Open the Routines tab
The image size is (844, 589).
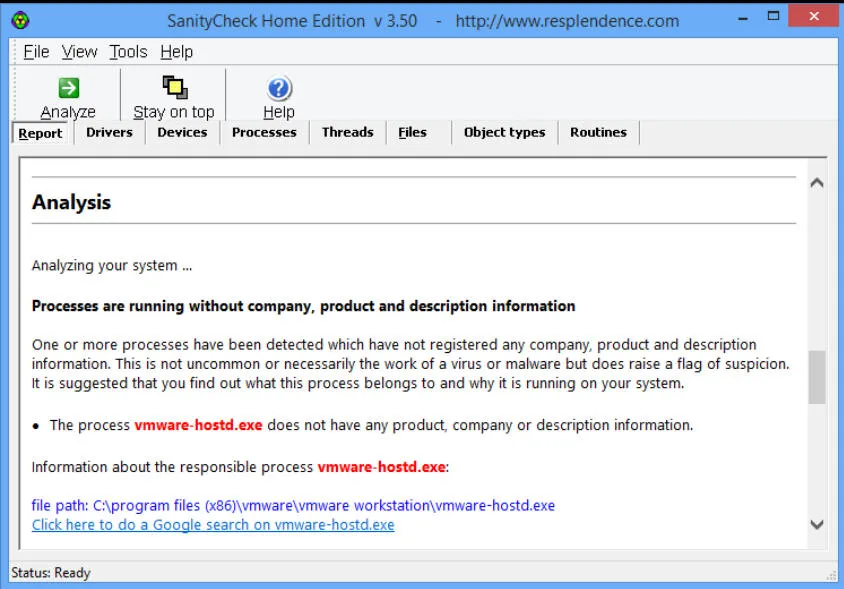click(x=599, y=132)
